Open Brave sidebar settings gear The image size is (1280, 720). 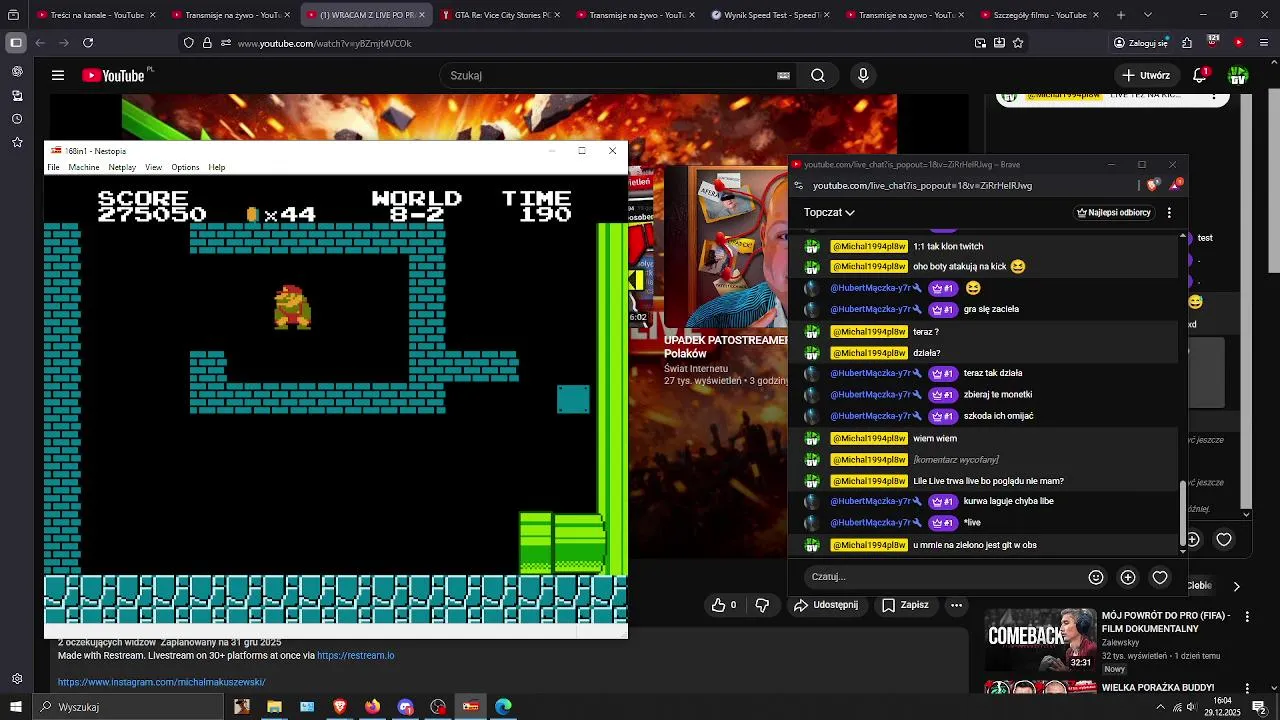(x=17, y=679)
